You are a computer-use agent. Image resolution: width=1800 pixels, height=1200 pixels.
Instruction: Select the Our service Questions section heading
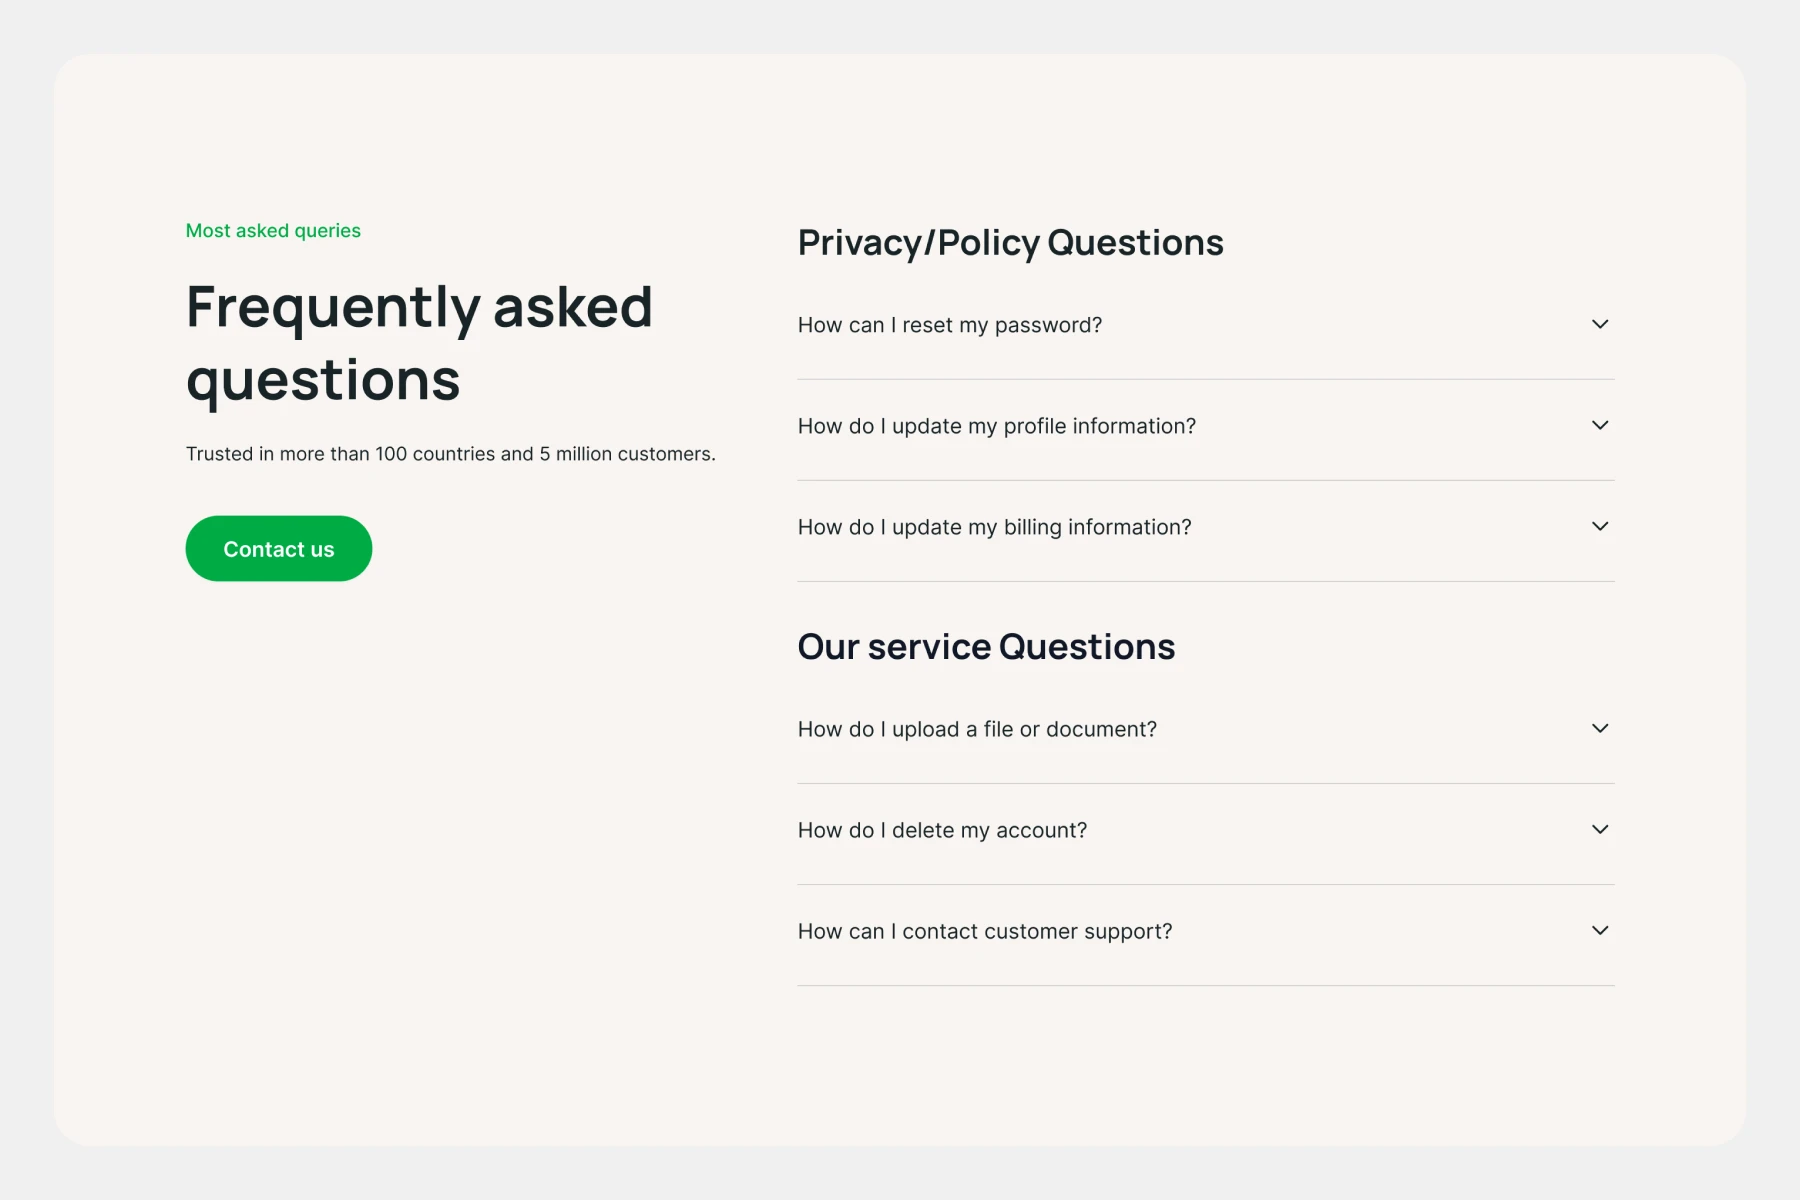click(986, 647)
